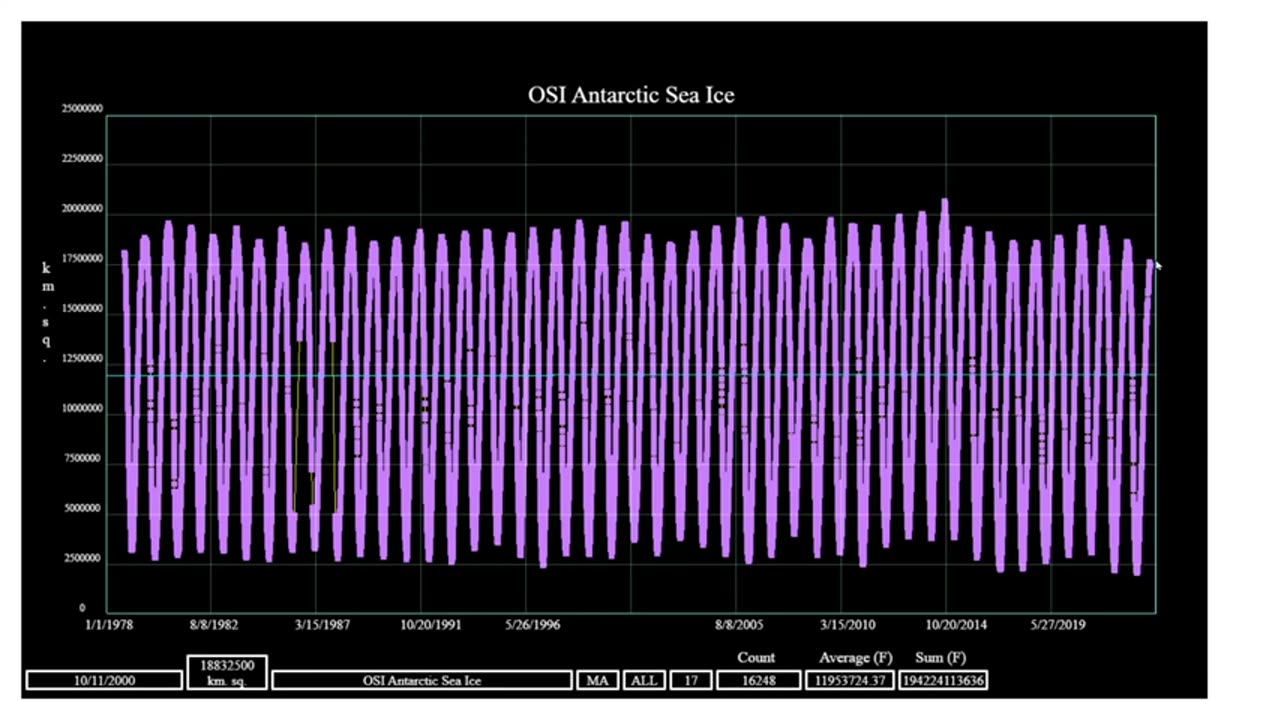
Task: Click the vertical km. sq. axis label
Action: [47, 312]
